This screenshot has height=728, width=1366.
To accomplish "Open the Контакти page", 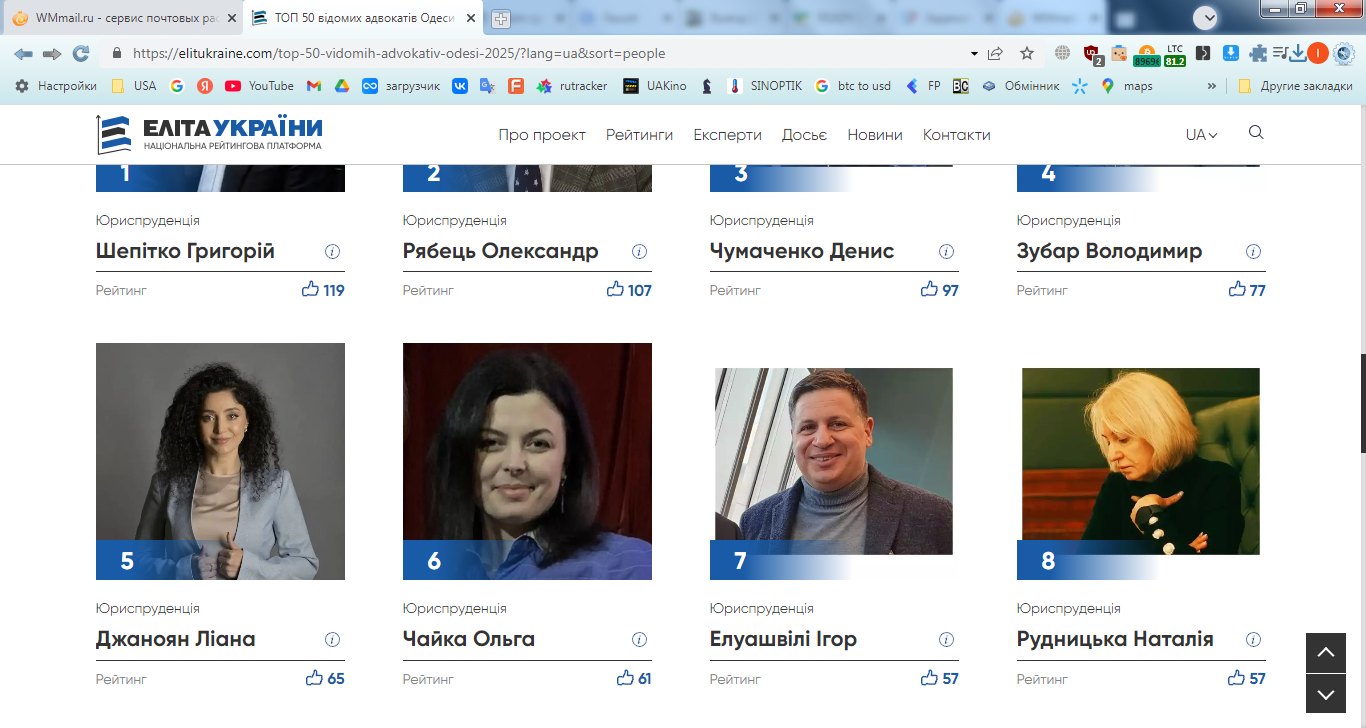I will pyautogui.click(x=956, y=135).
